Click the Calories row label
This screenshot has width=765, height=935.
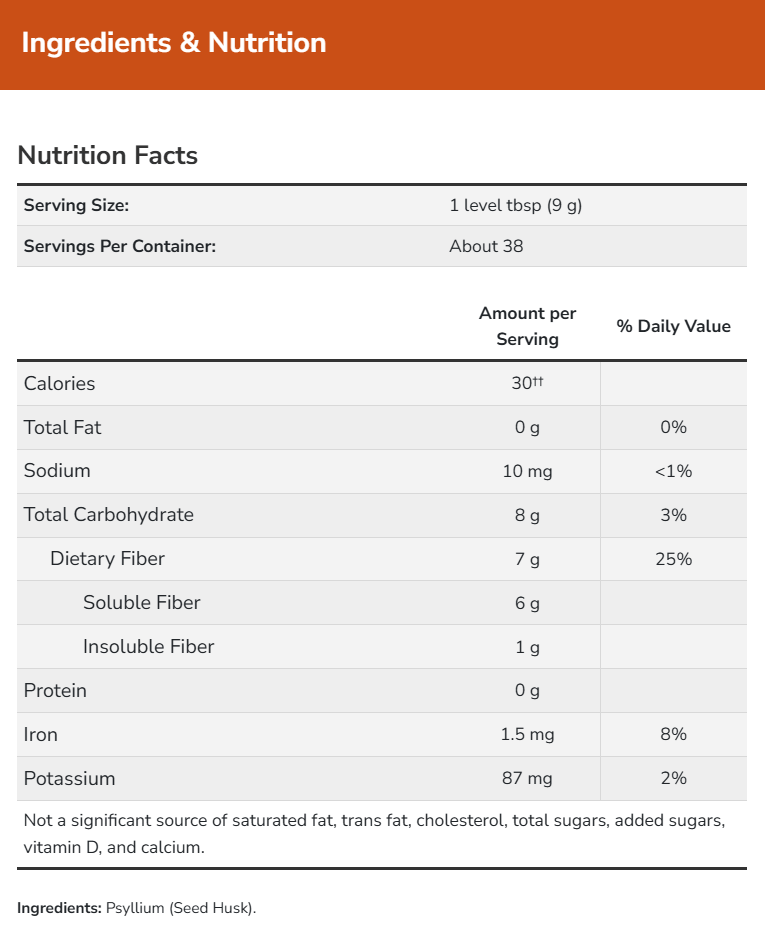click(x=60, y=383)
